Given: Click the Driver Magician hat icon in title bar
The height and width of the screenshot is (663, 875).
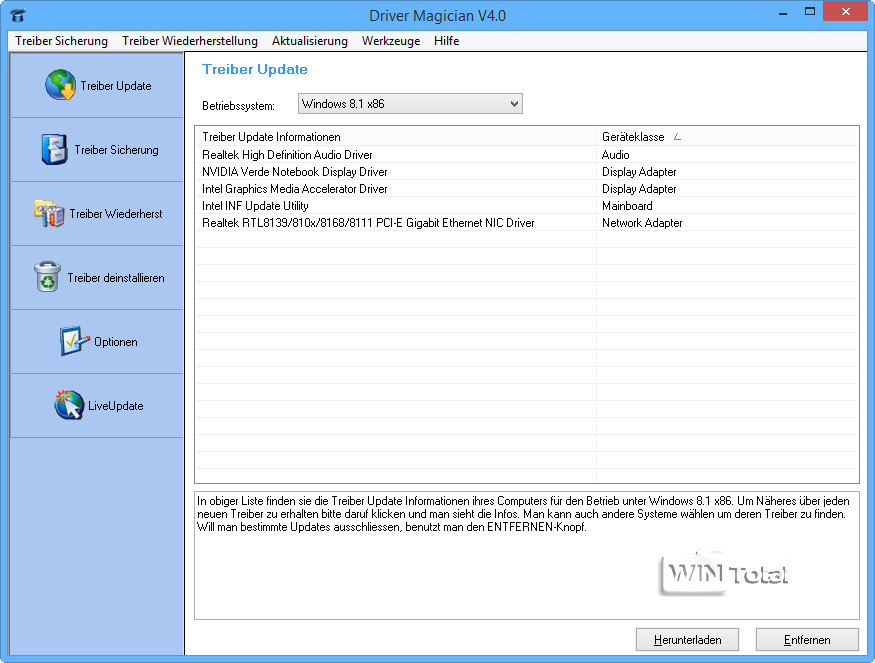Looking at the screenshot, I should 18,15.
